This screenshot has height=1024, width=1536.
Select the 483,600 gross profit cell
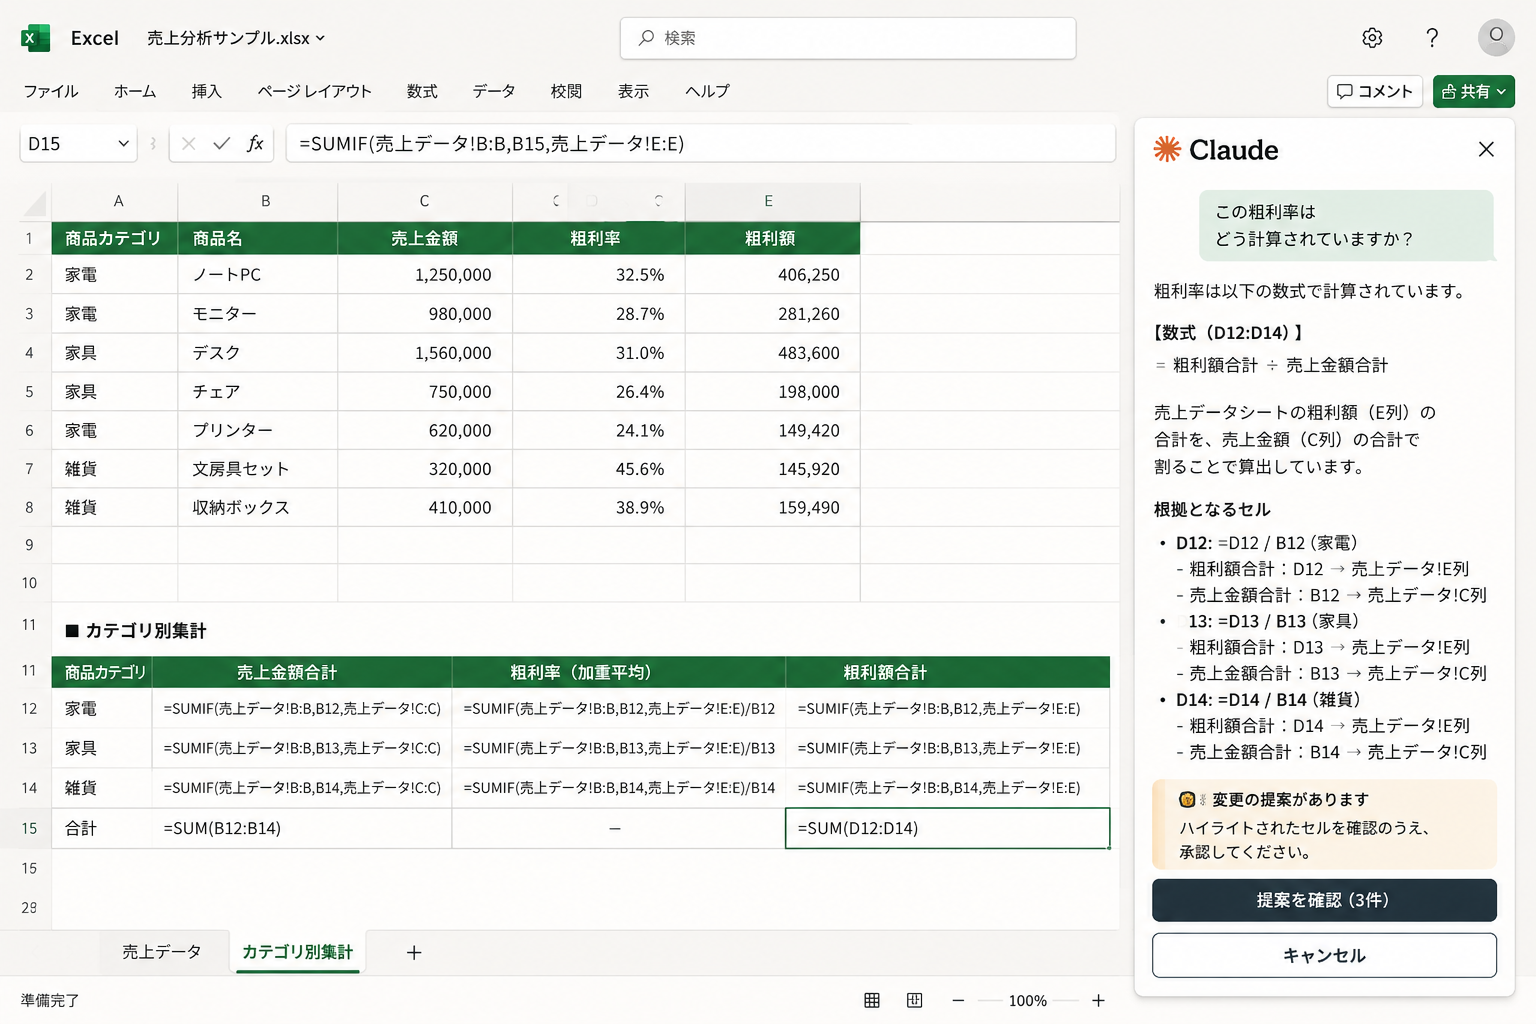(x=772, y=353)
